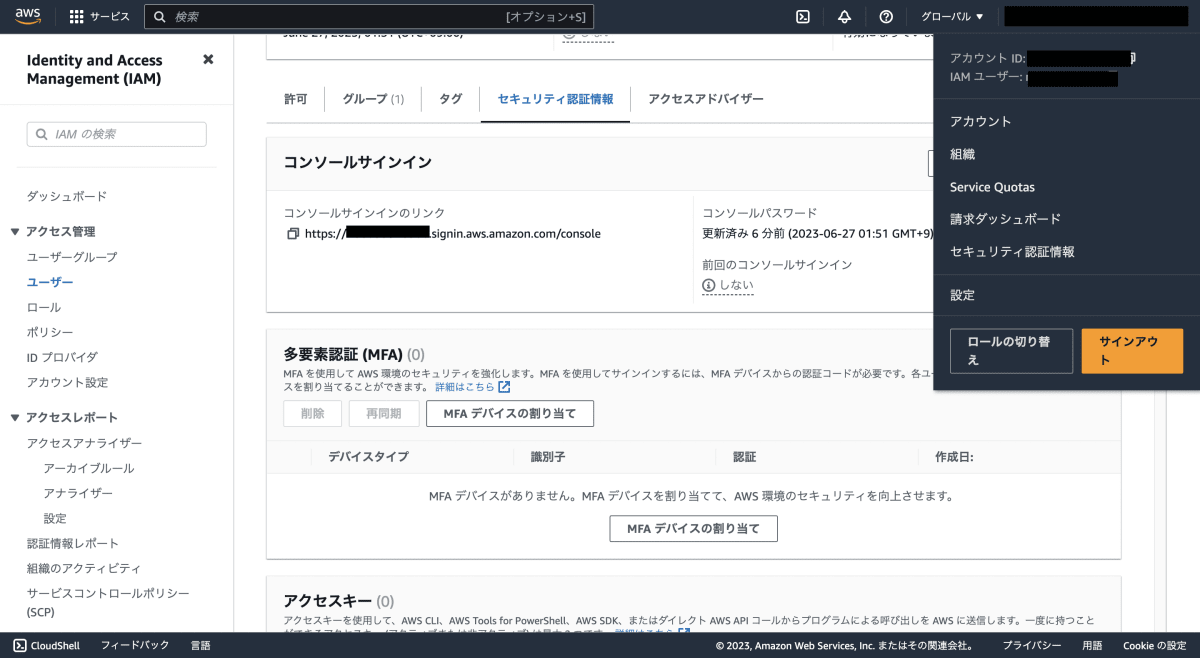Screen dimensions: 1200x658
Task: Click the disabled 再同期 button
Action: [383, 414]
